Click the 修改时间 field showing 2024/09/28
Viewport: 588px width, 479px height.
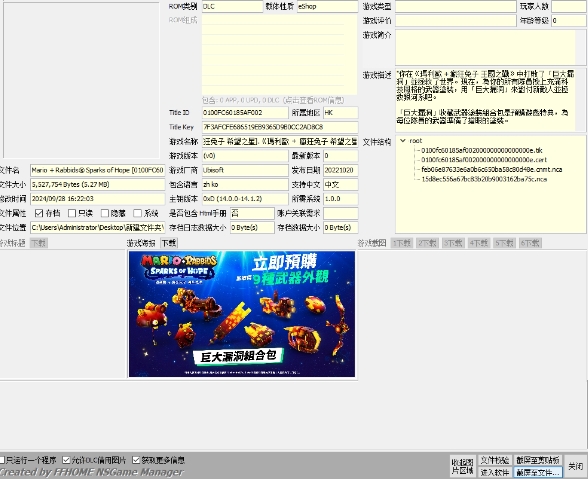click(98, 199)
